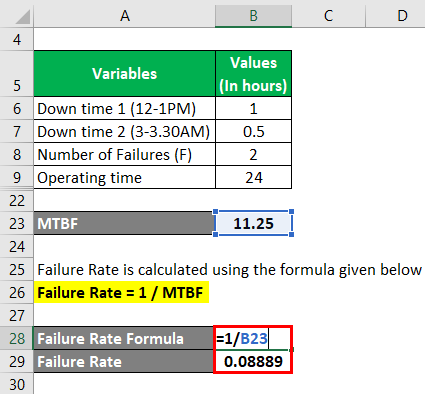Click the MTBF label cell
This screenshot has height=394, width=425.
pyautogui.click(x=124, y=223)
